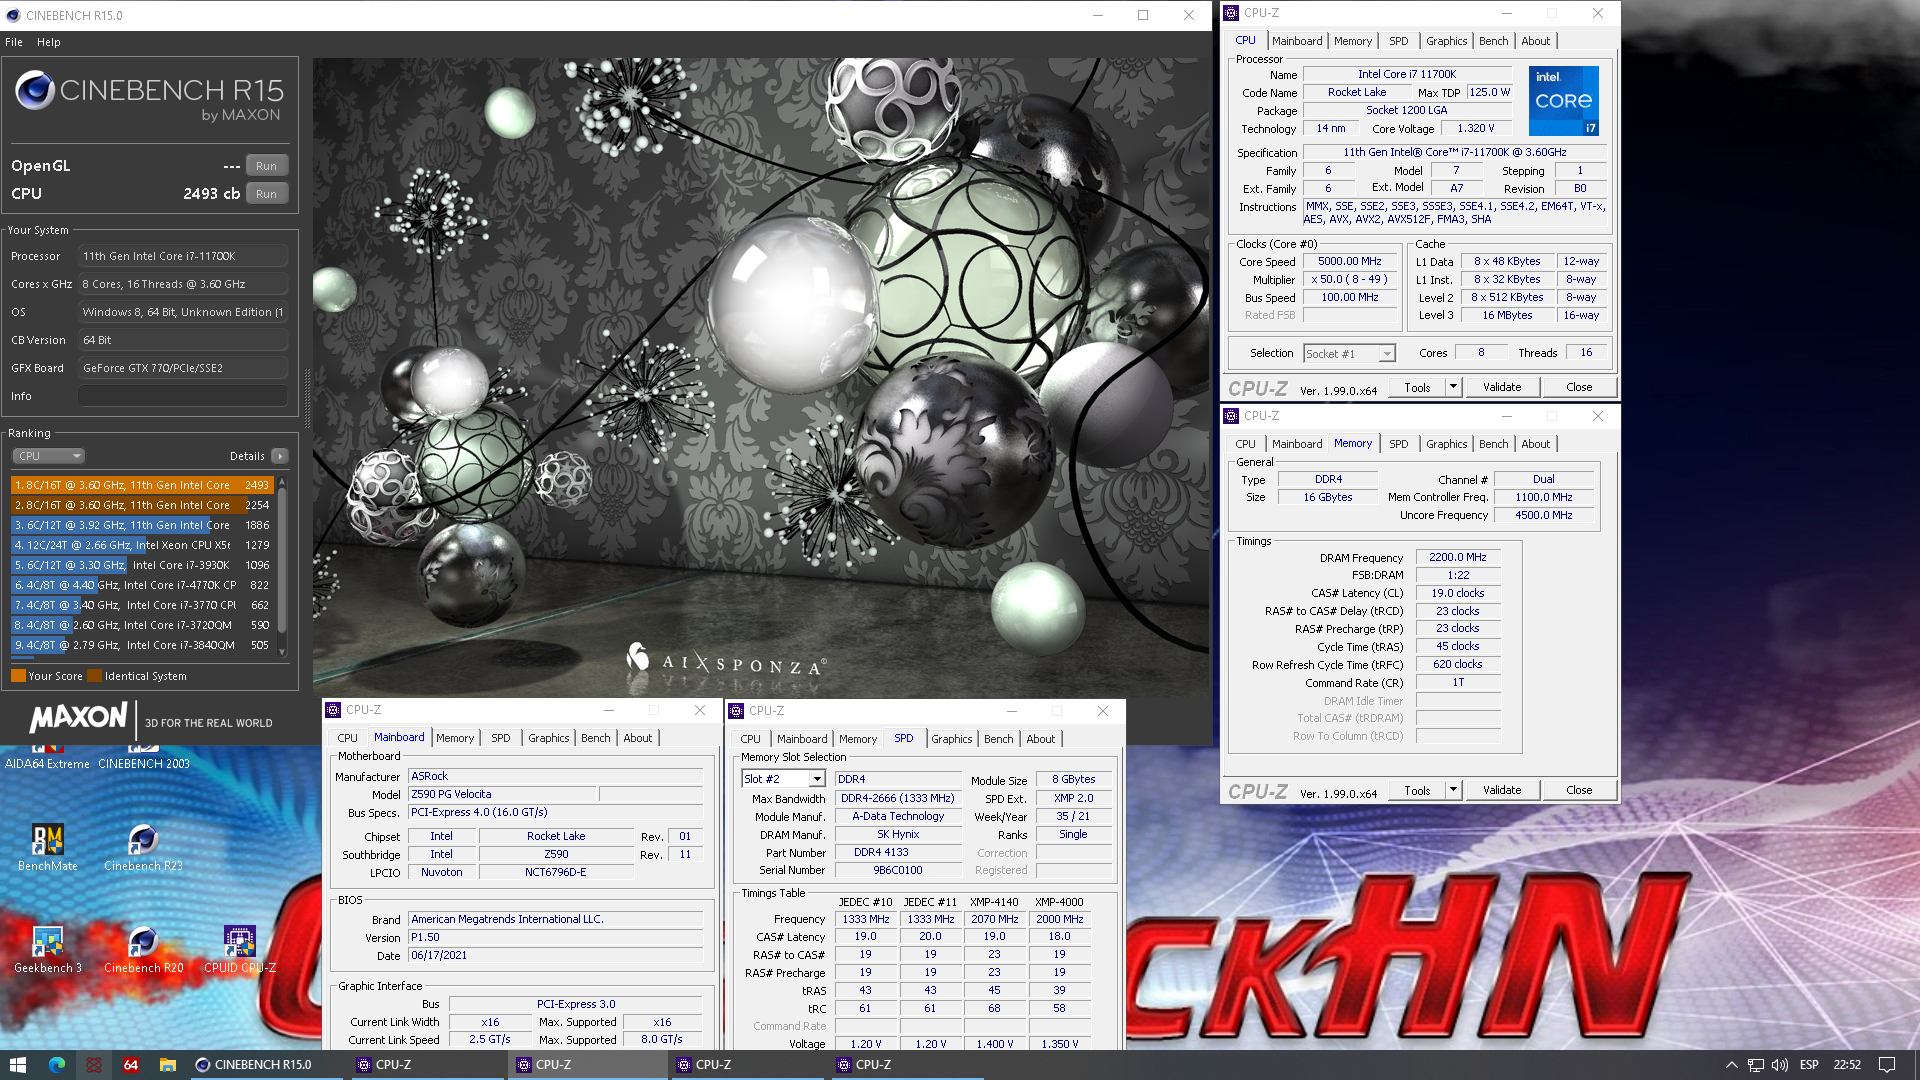Click the ESP language indicator
Image resolution: width=1920 pixels, height=1080 pixels.
[1809, 1065]
